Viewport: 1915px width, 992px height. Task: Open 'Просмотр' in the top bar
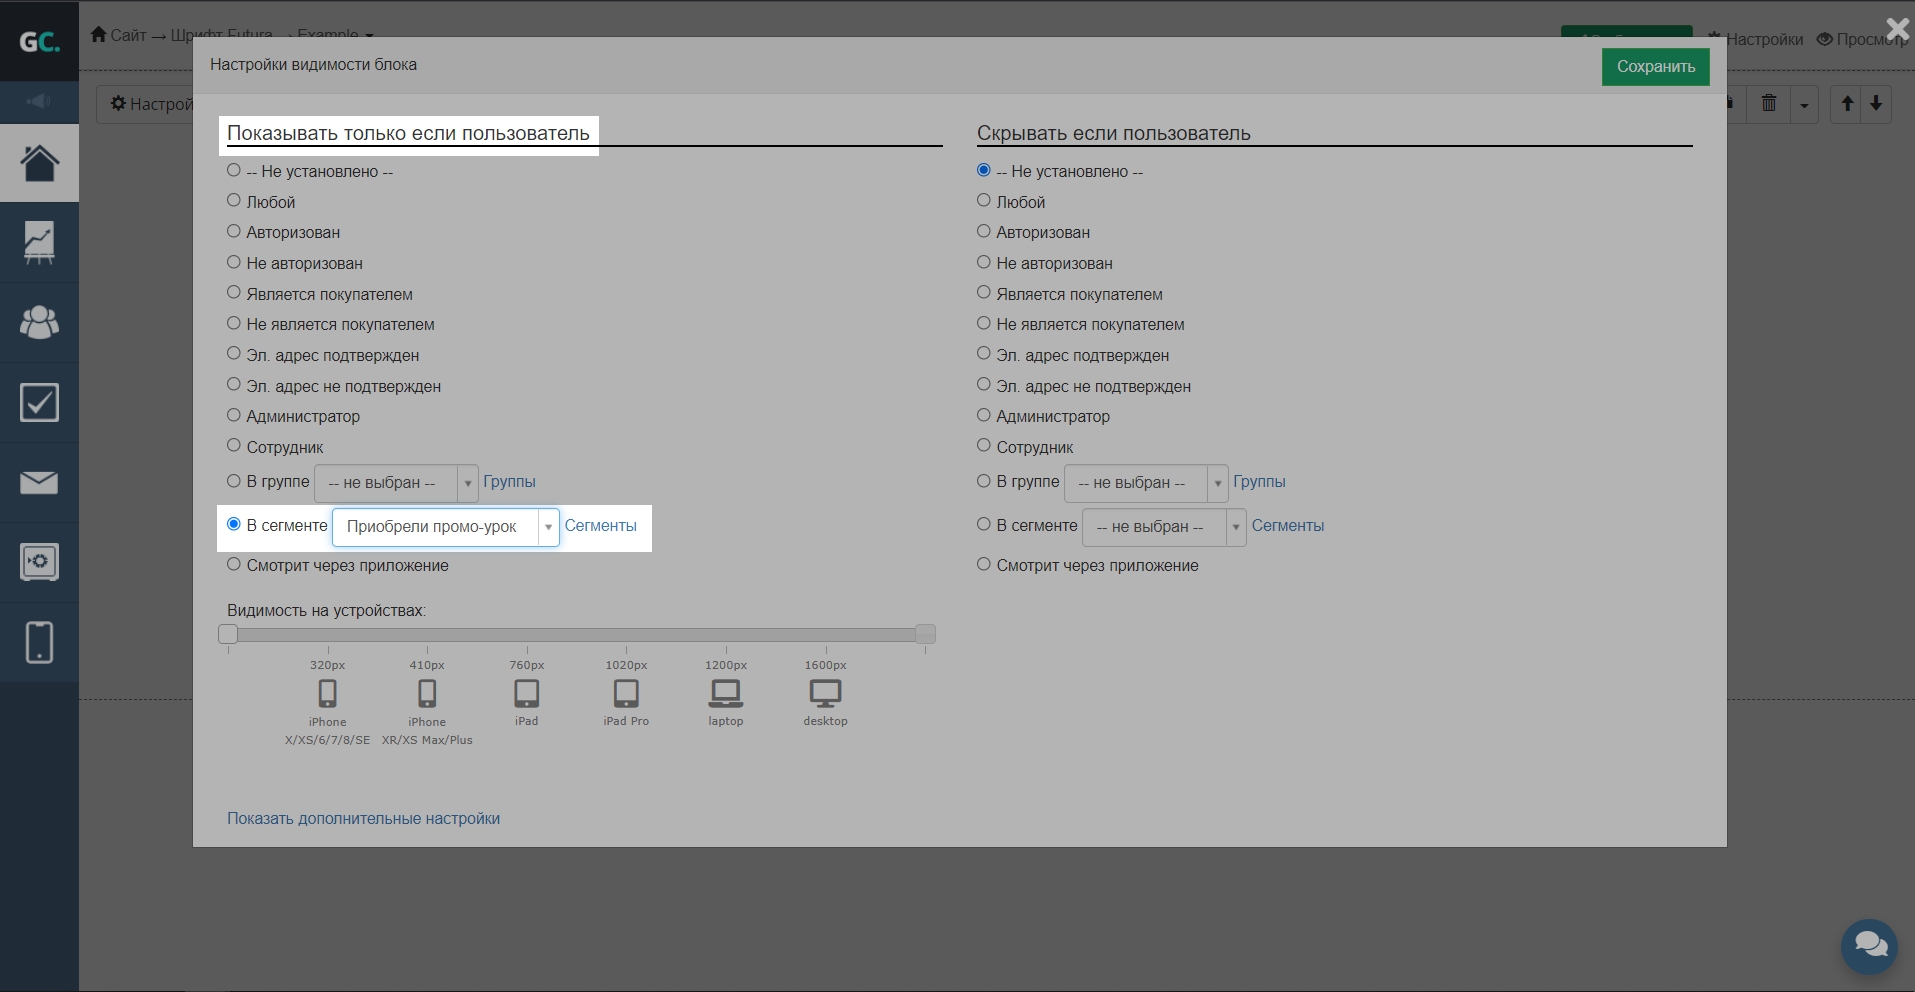click(1862, 39)
